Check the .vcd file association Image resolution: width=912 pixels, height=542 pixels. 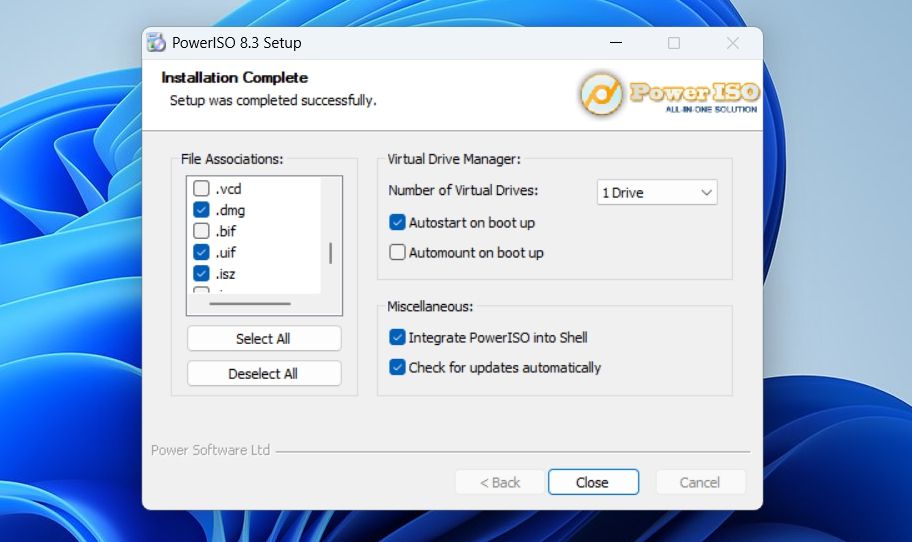[x=201, y=188]
